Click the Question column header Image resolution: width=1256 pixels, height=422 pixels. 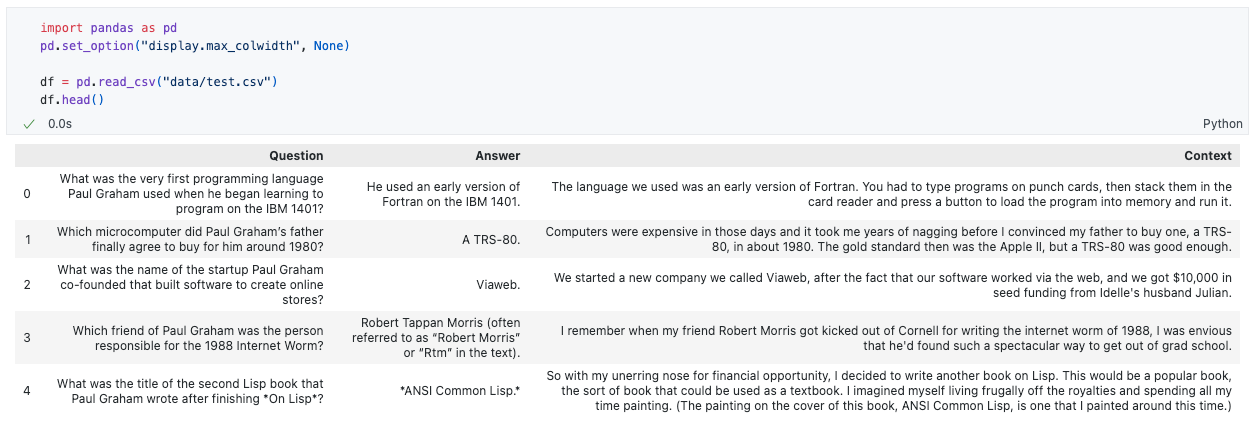296,155
